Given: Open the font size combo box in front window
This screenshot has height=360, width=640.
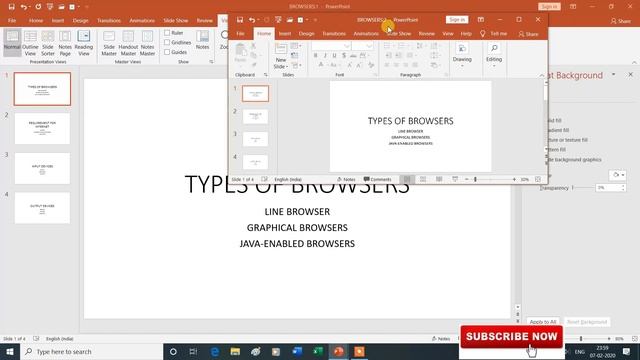Looking at the screenshot, I should click(x=362, y=46).
